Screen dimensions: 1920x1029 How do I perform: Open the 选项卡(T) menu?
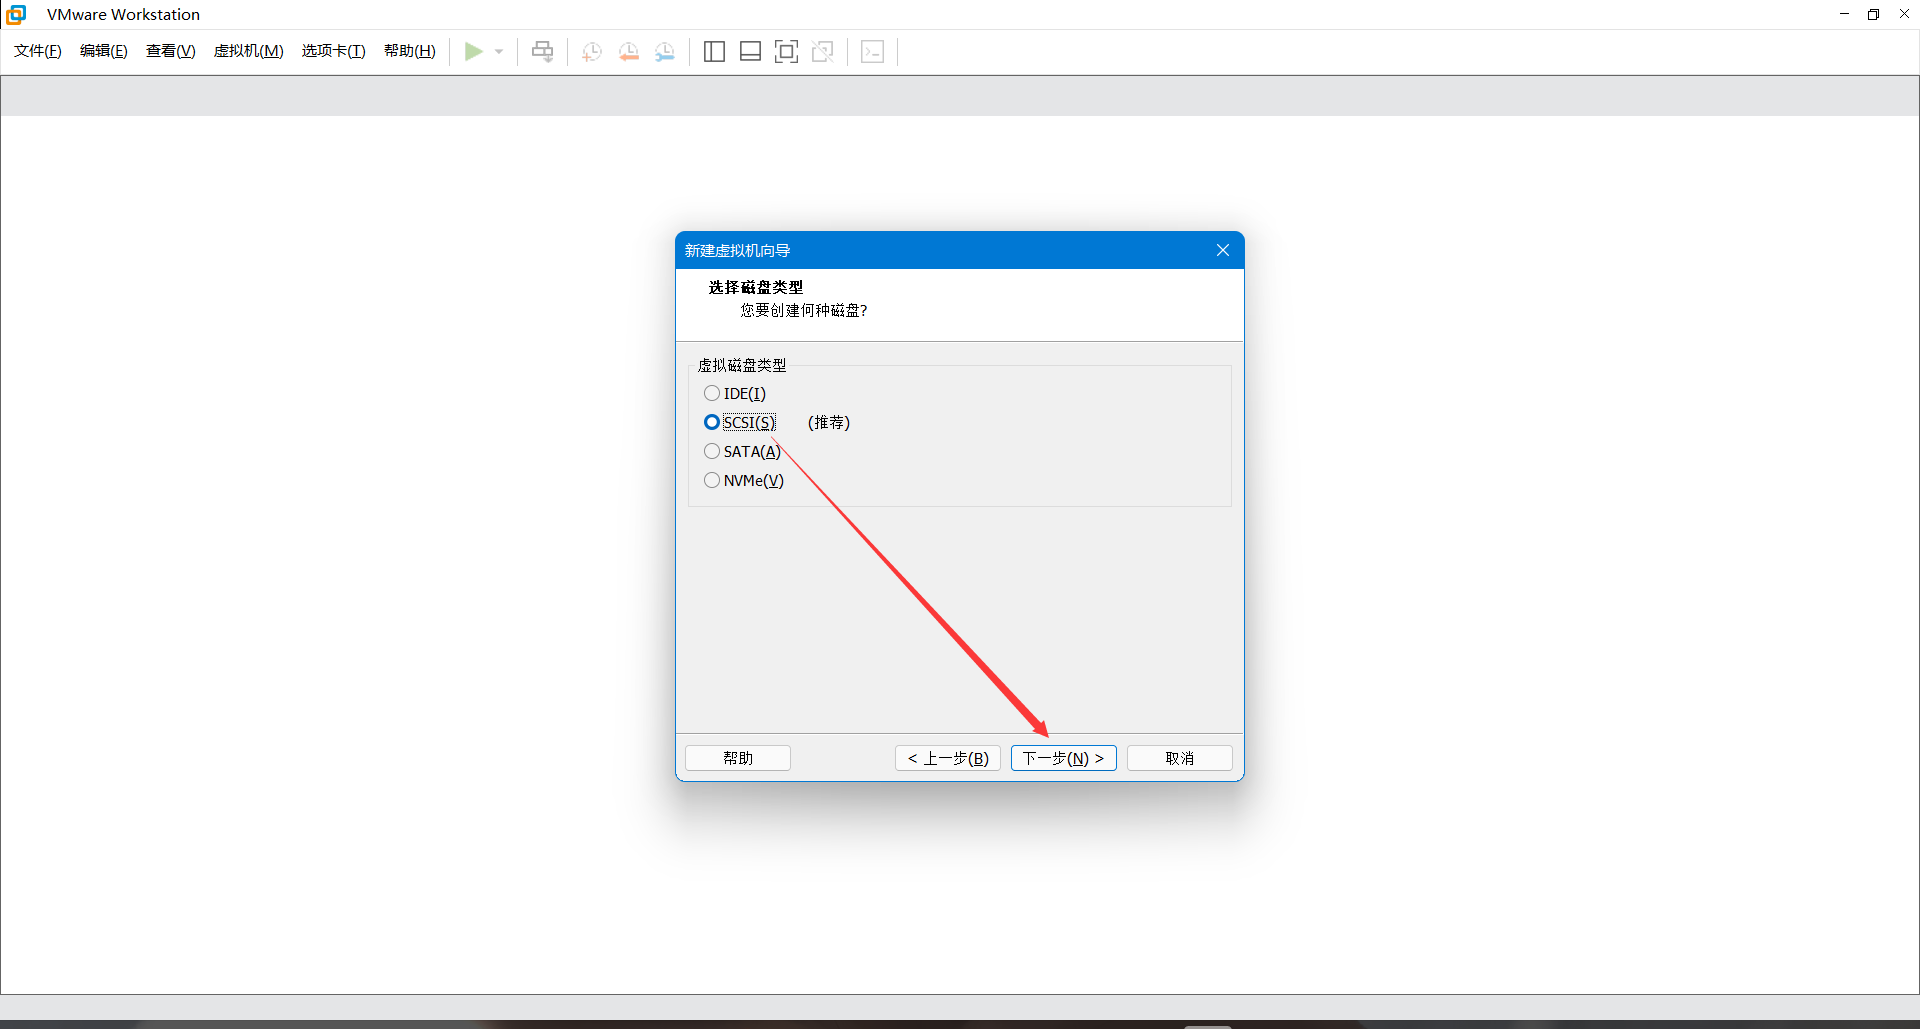(x=334, y=51)
